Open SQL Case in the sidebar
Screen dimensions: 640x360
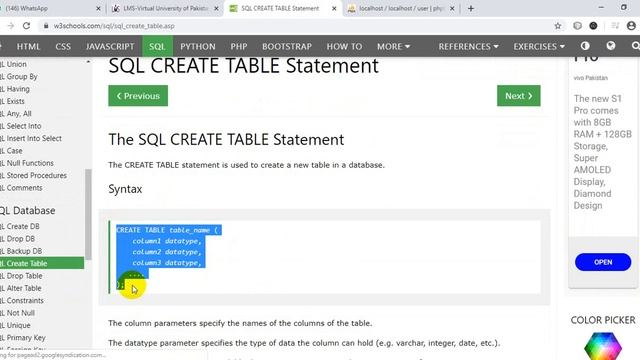coord(41,151)
